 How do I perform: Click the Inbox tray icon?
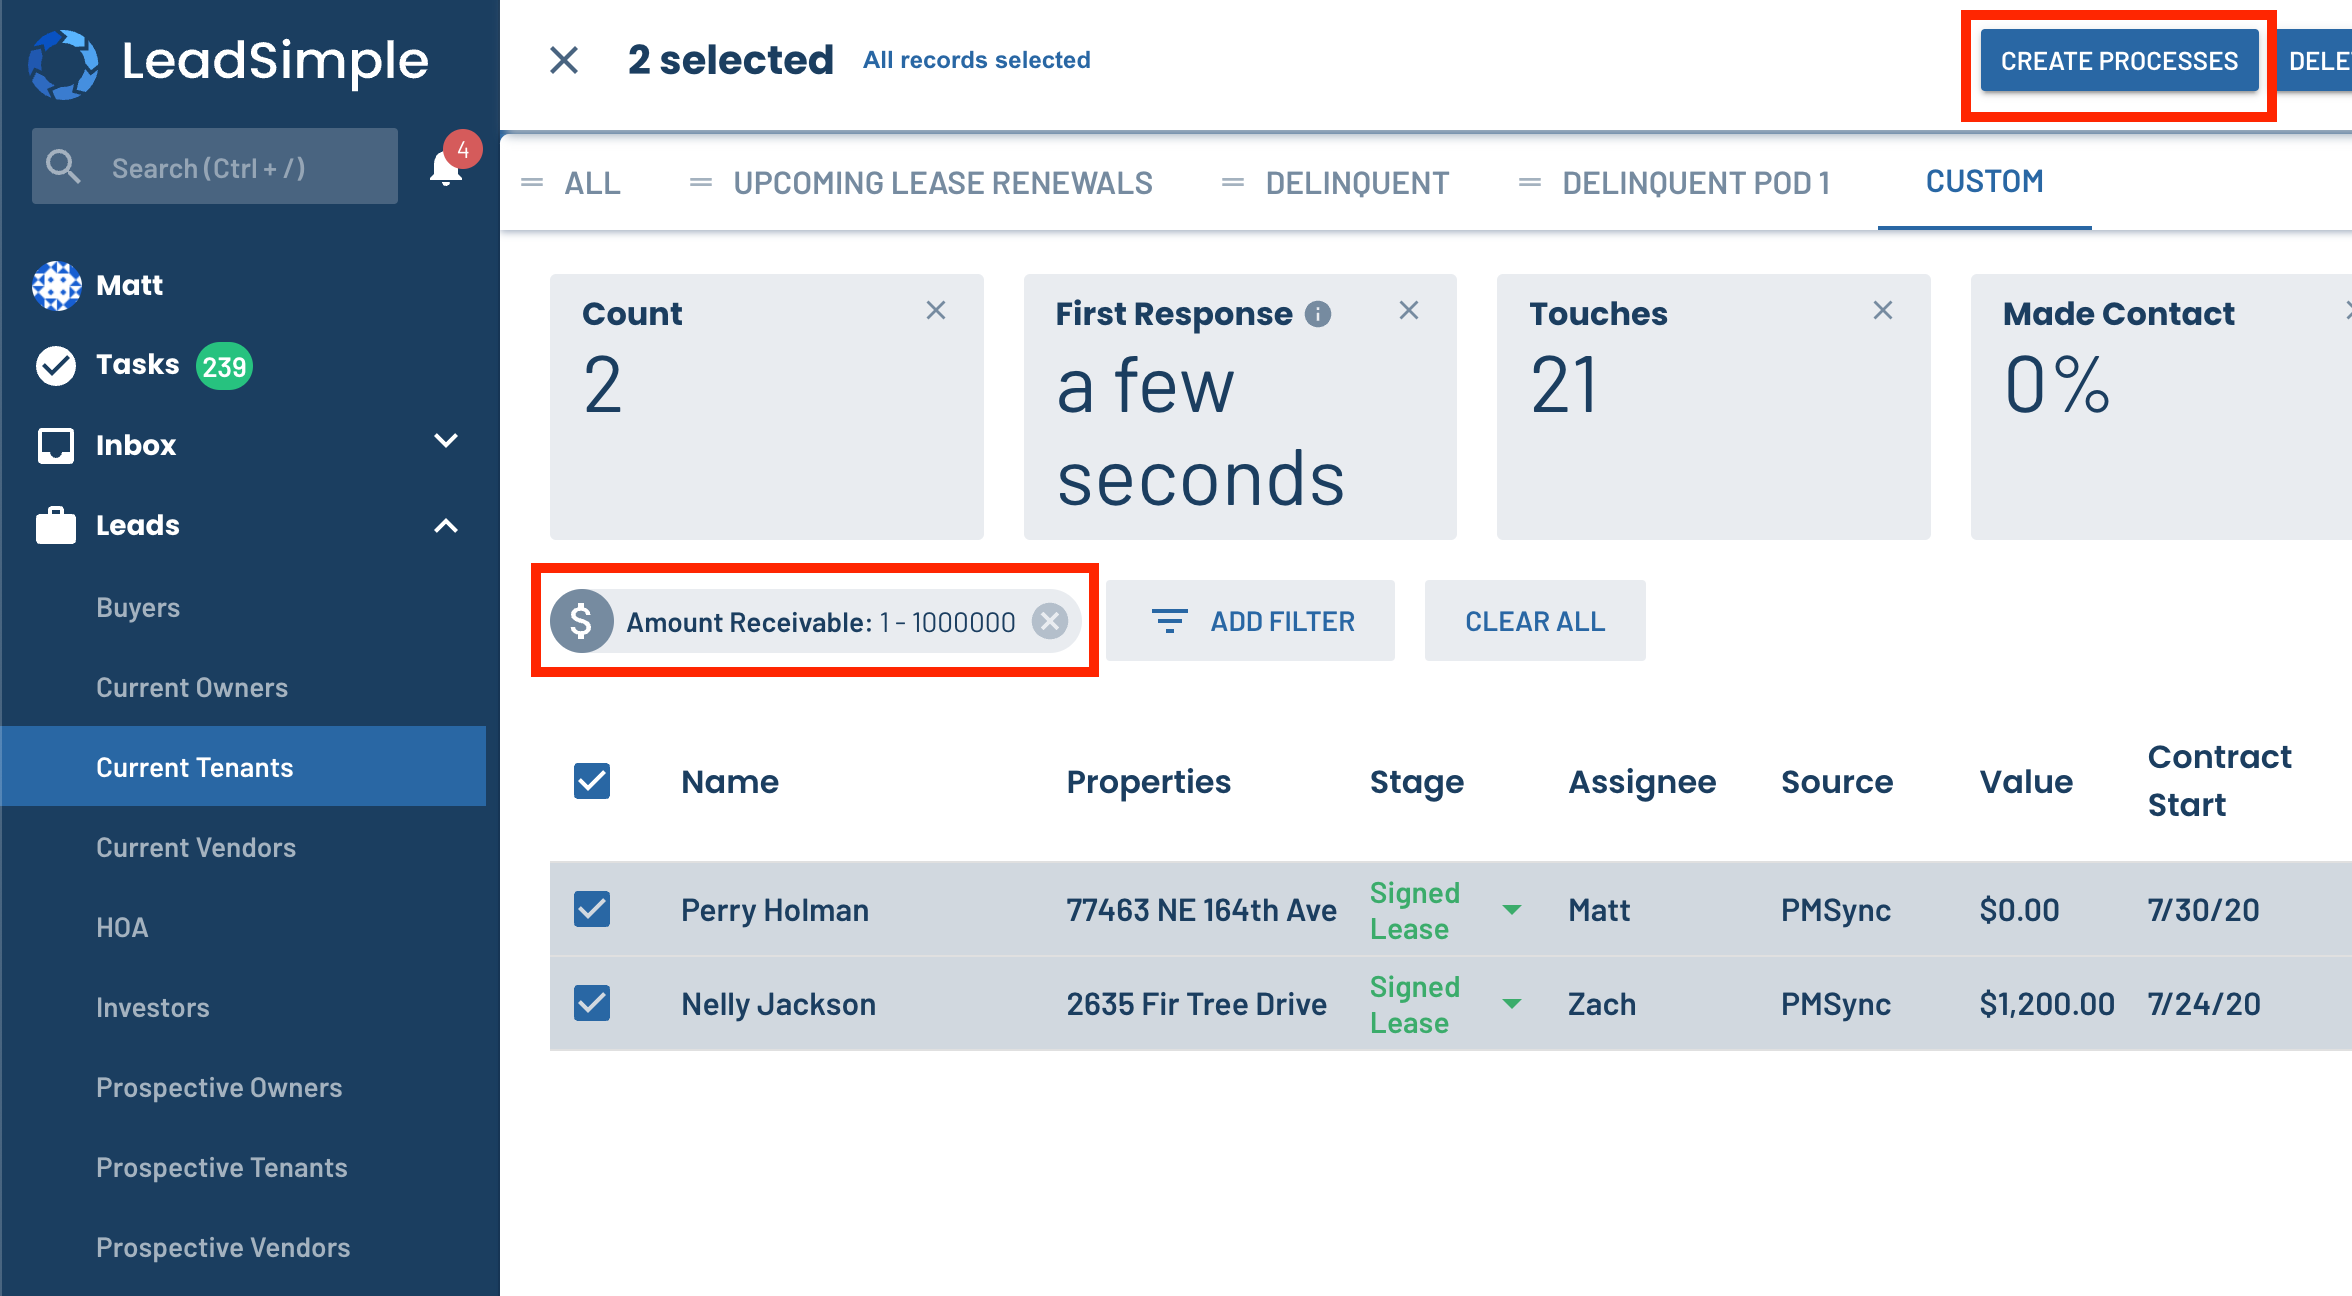(56, 445)
